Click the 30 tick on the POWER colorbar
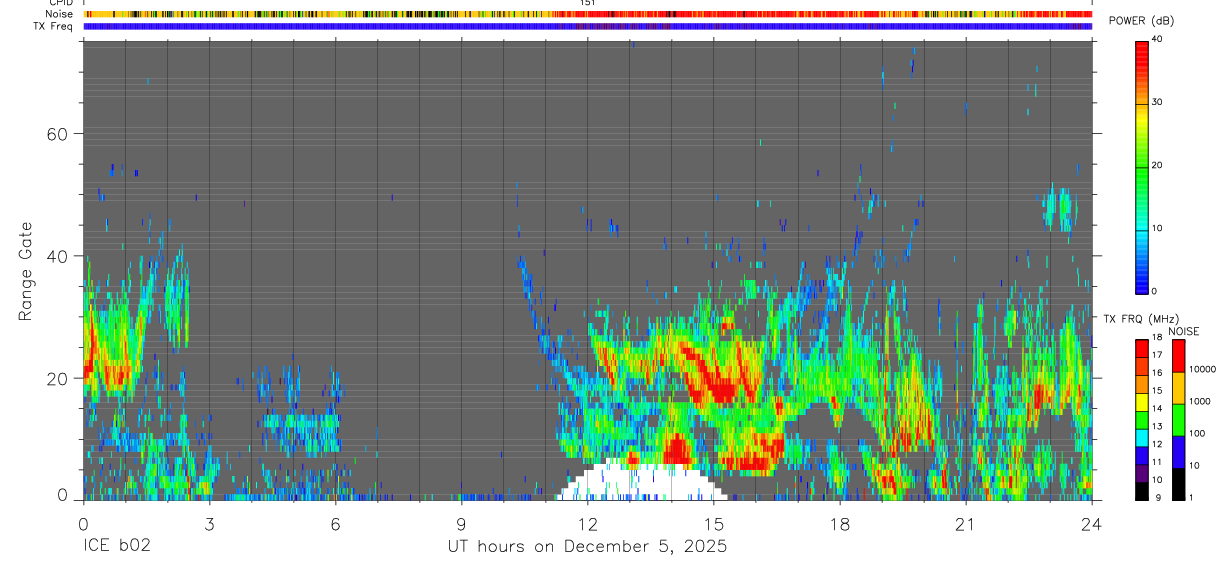The width and height of the screenshot is (1228, 567). tap(1158, 102)
